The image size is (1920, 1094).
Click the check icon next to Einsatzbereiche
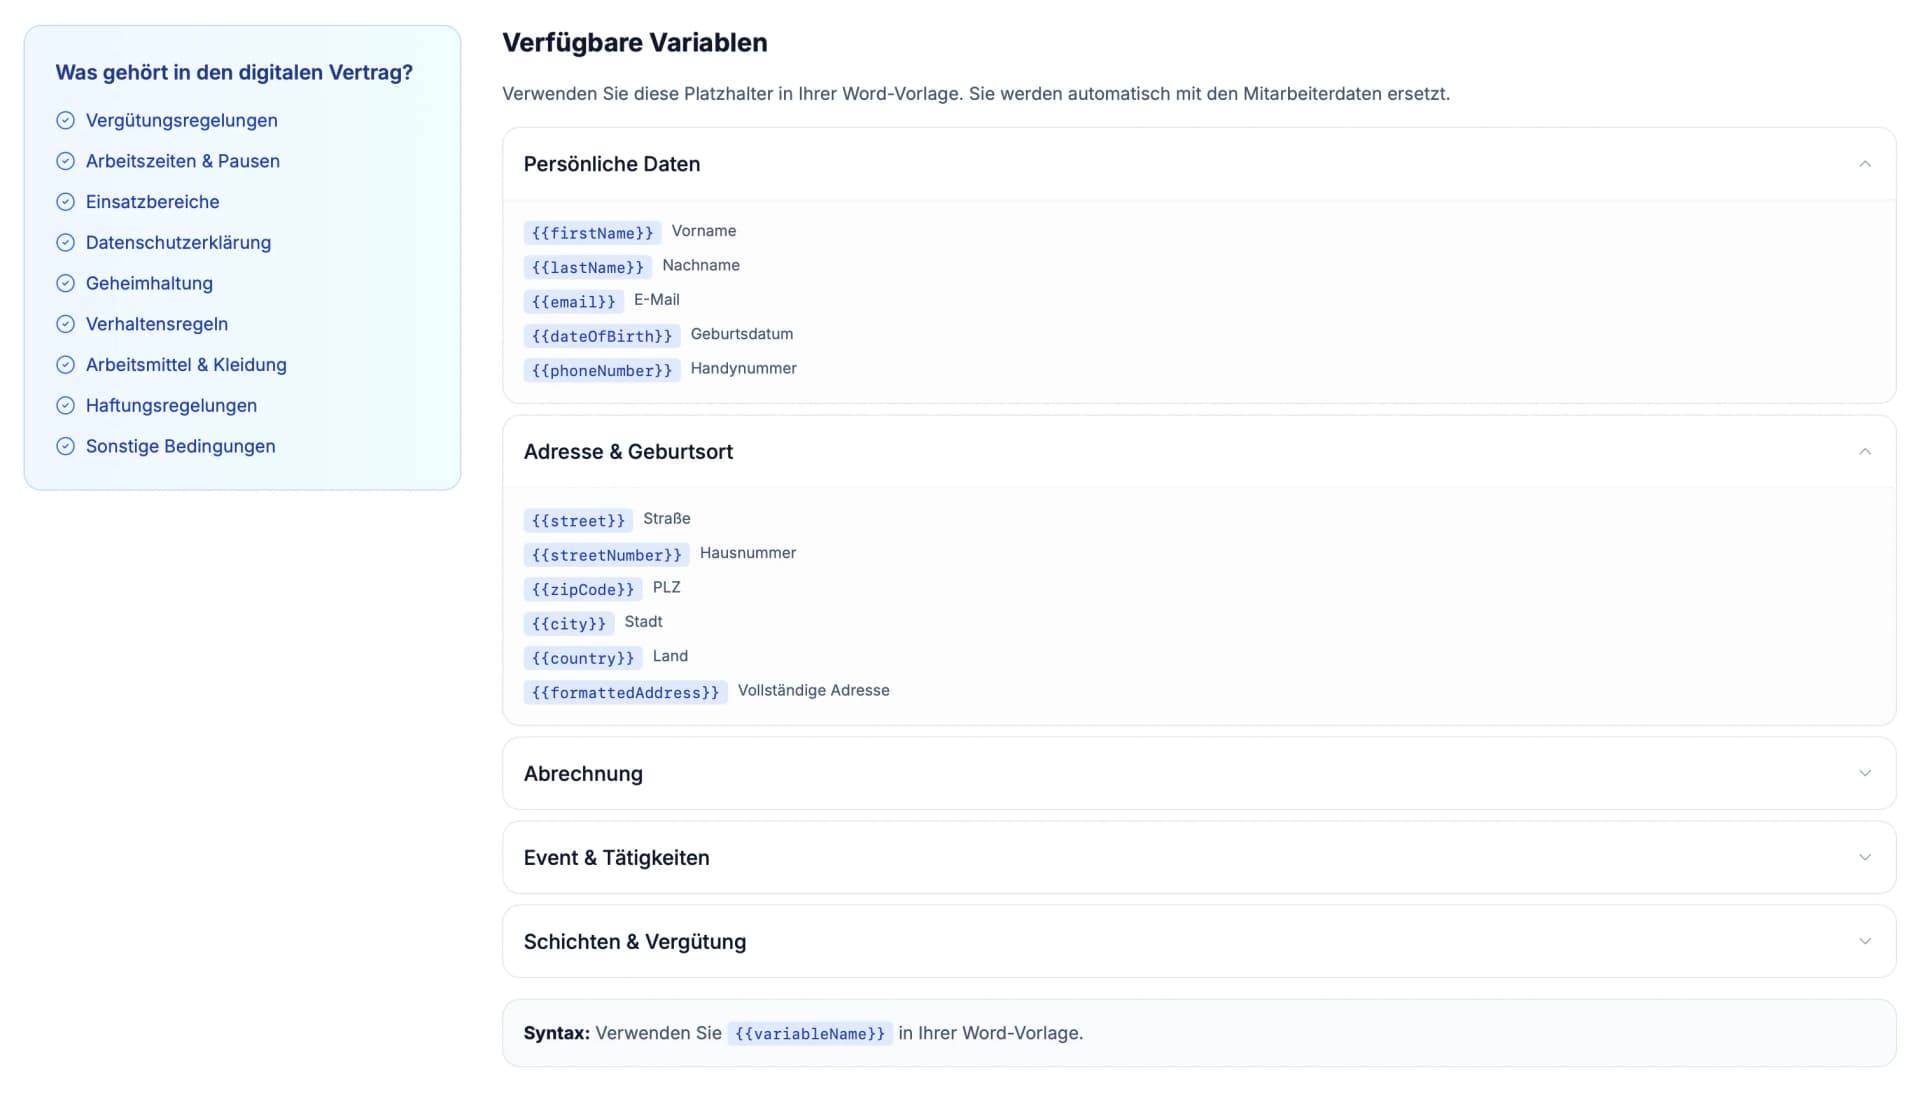[65, 202]
